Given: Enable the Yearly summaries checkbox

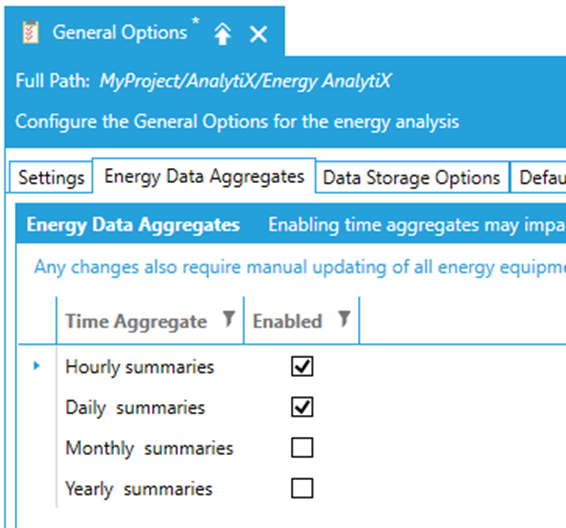Looking at the screenshot, I should pos(302,488).
